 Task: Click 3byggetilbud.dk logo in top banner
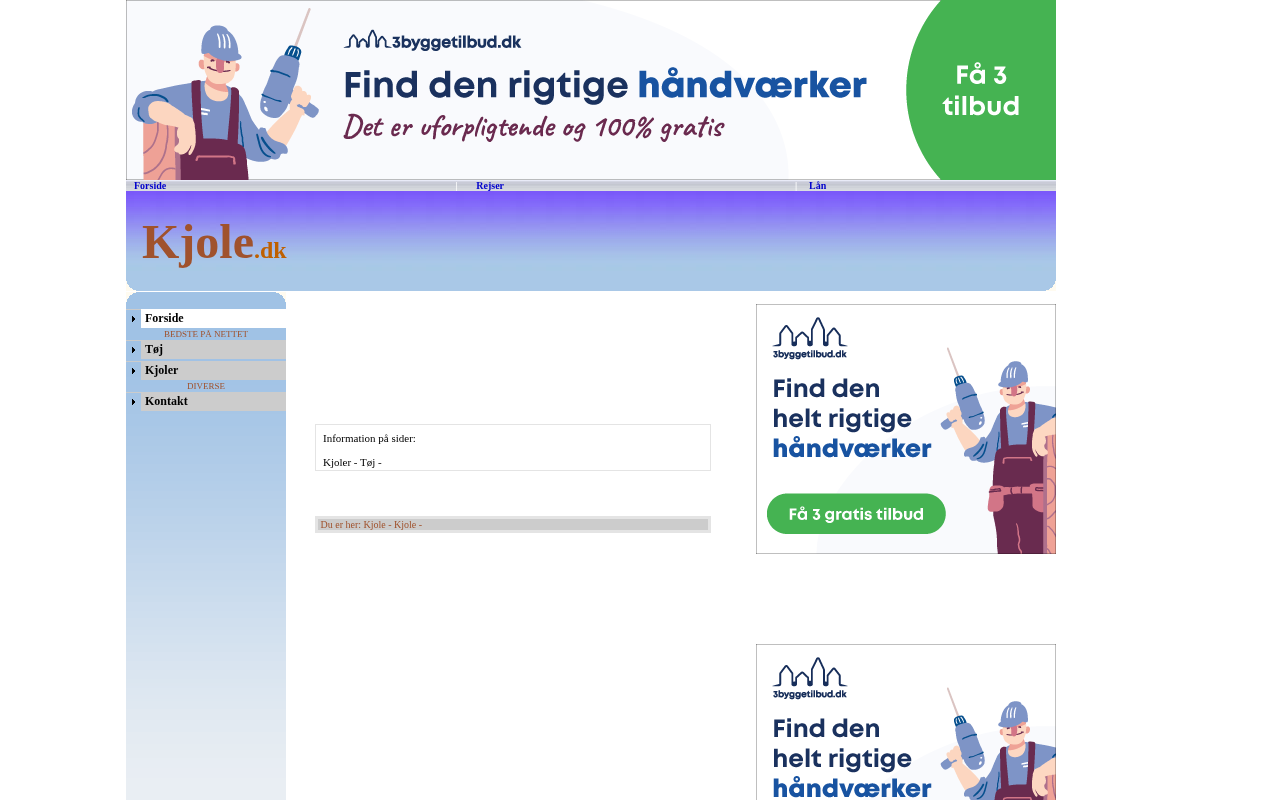click(432, 40)
